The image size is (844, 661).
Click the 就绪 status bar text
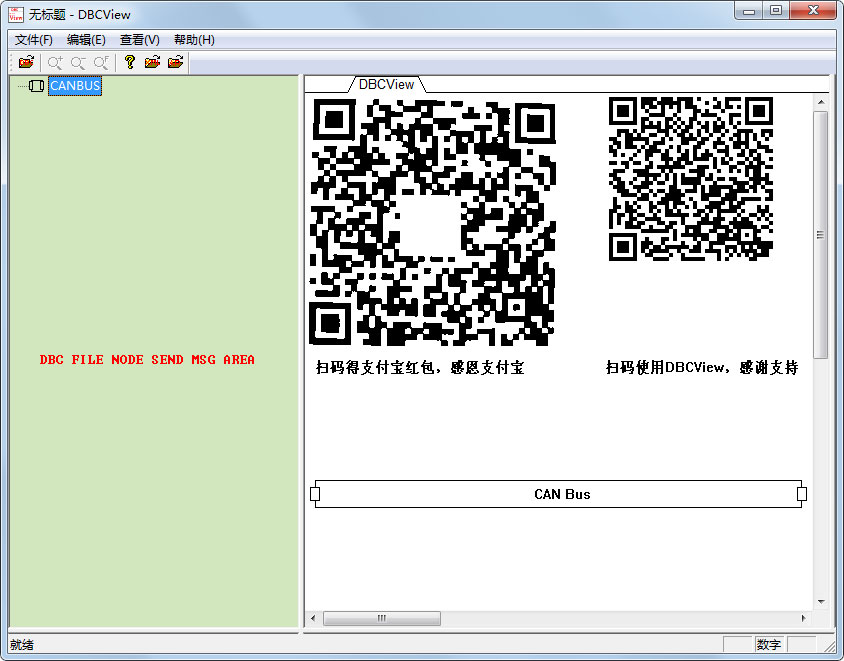22,644
